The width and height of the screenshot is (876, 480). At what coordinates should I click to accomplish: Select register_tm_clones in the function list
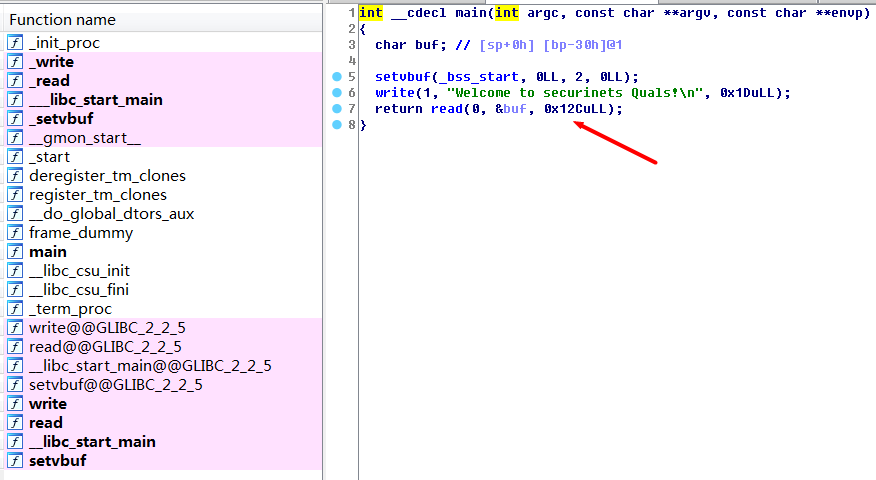coord(98,195)
